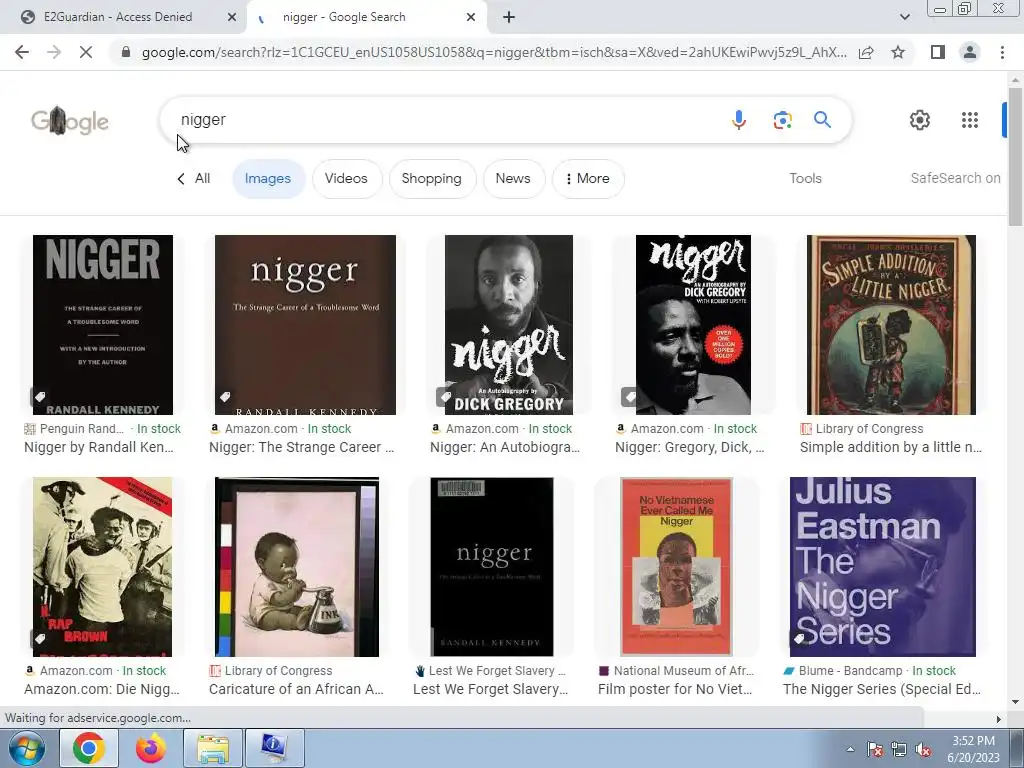Click the 'Caricature of an African A...' title link
The height and width of the screenshot is (768, 1024).
[x=296, y=689]
